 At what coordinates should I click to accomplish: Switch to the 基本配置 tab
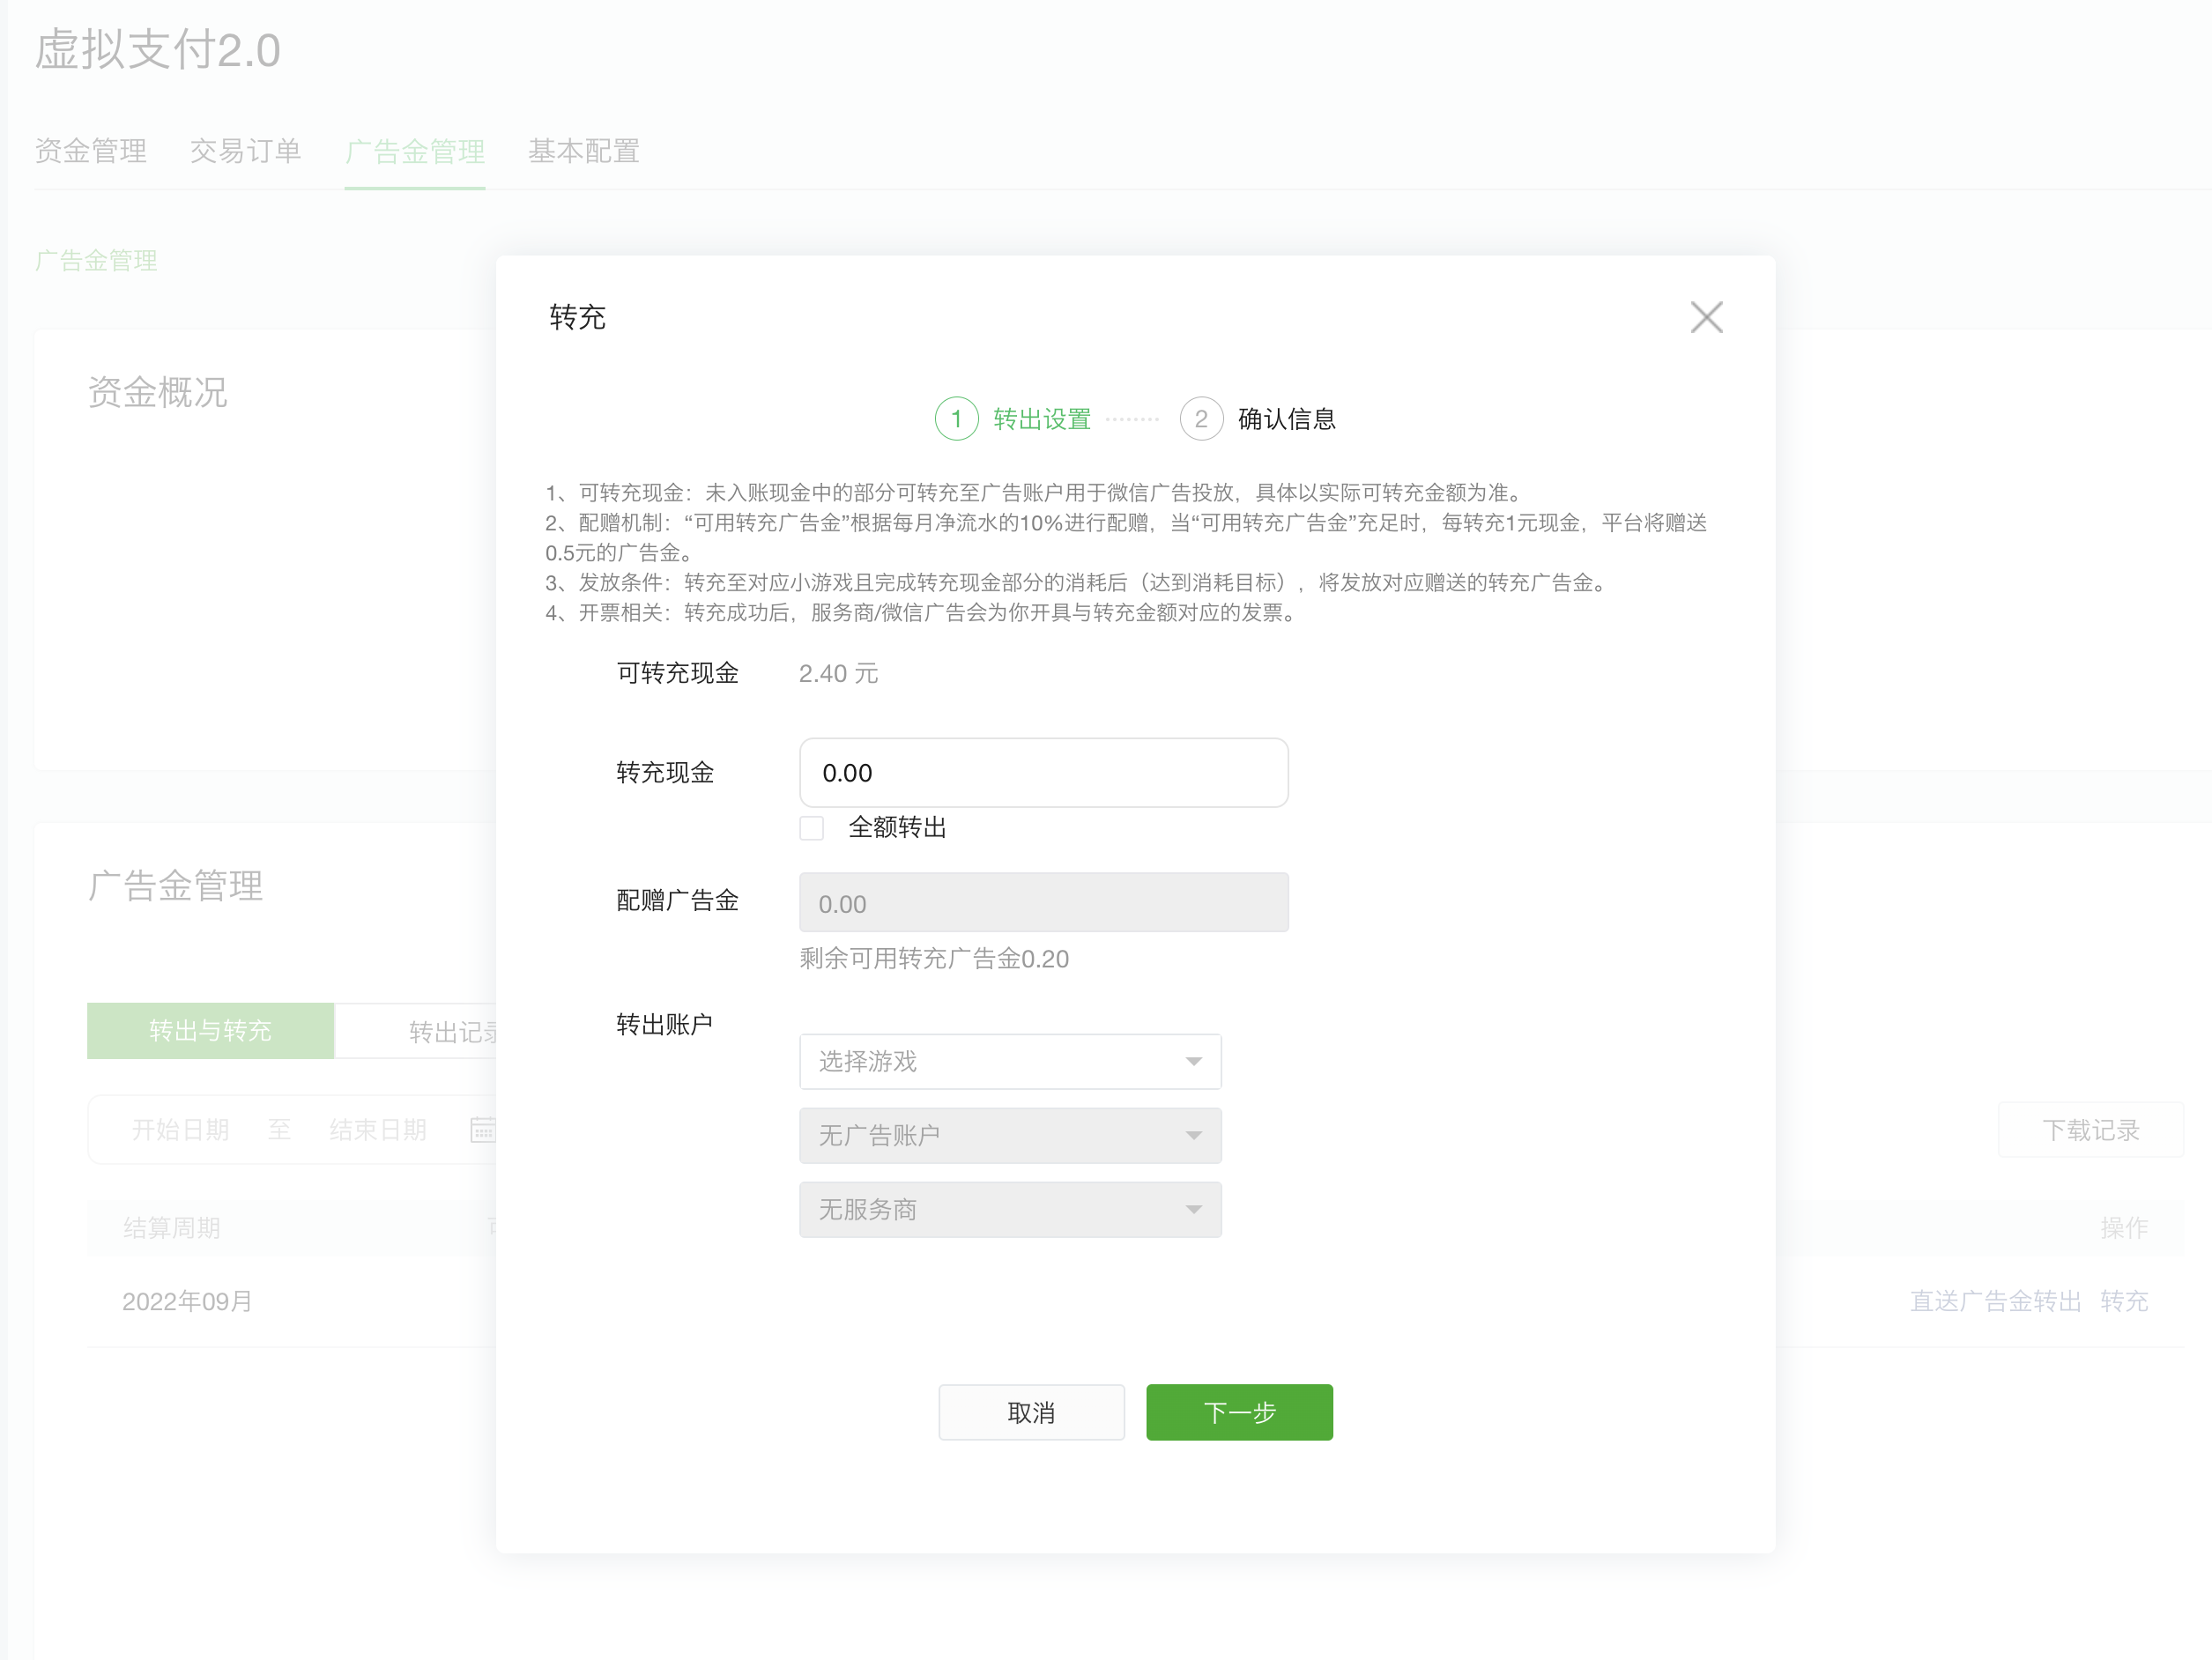pos(584,151)
